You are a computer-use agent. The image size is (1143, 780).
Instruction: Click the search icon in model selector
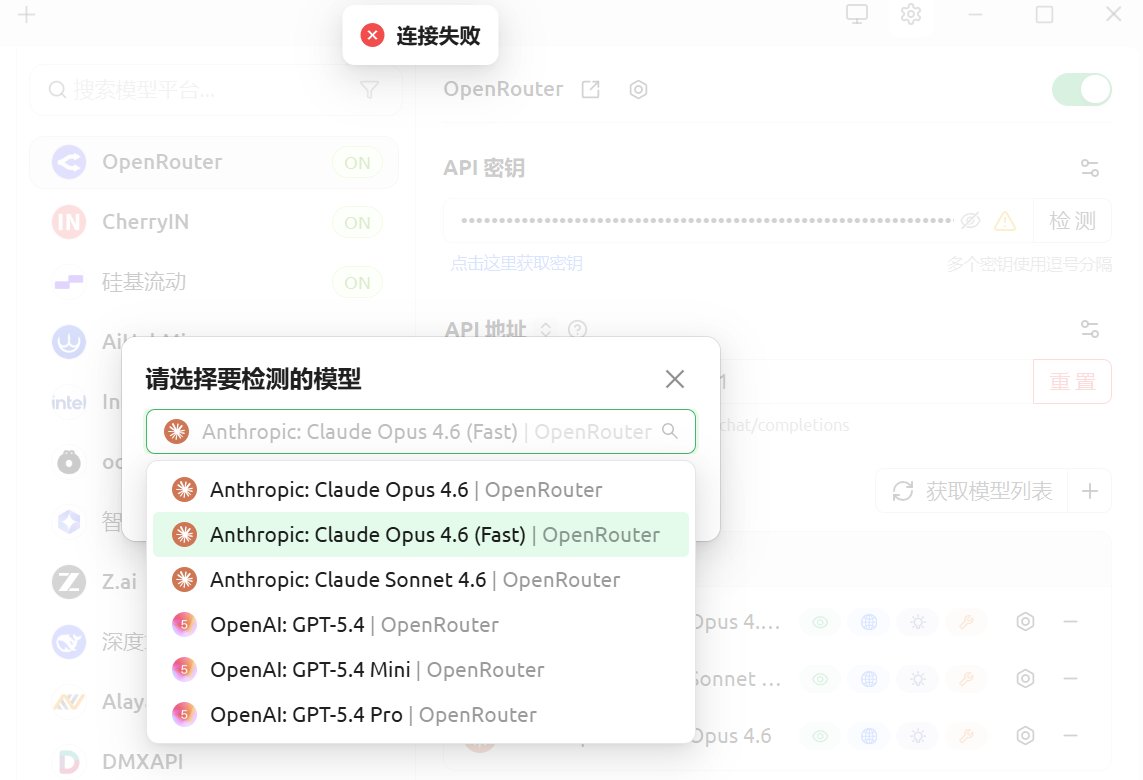[x=669, y=432]
